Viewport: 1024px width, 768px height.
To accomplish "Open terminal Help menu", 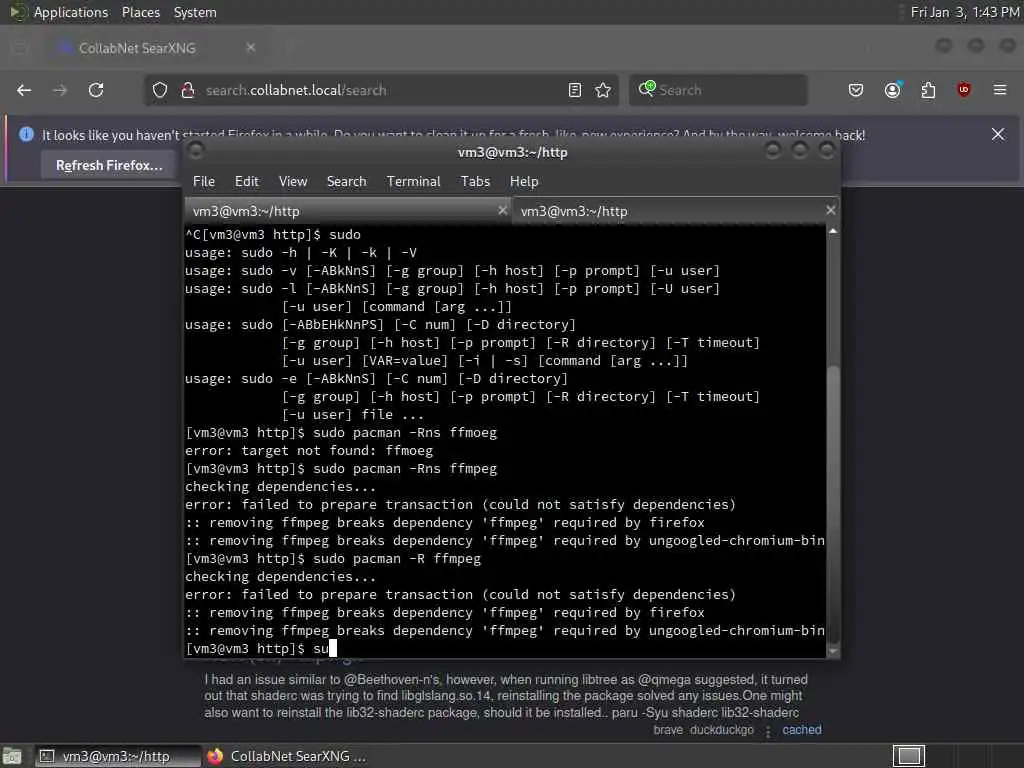I will 524,182.
